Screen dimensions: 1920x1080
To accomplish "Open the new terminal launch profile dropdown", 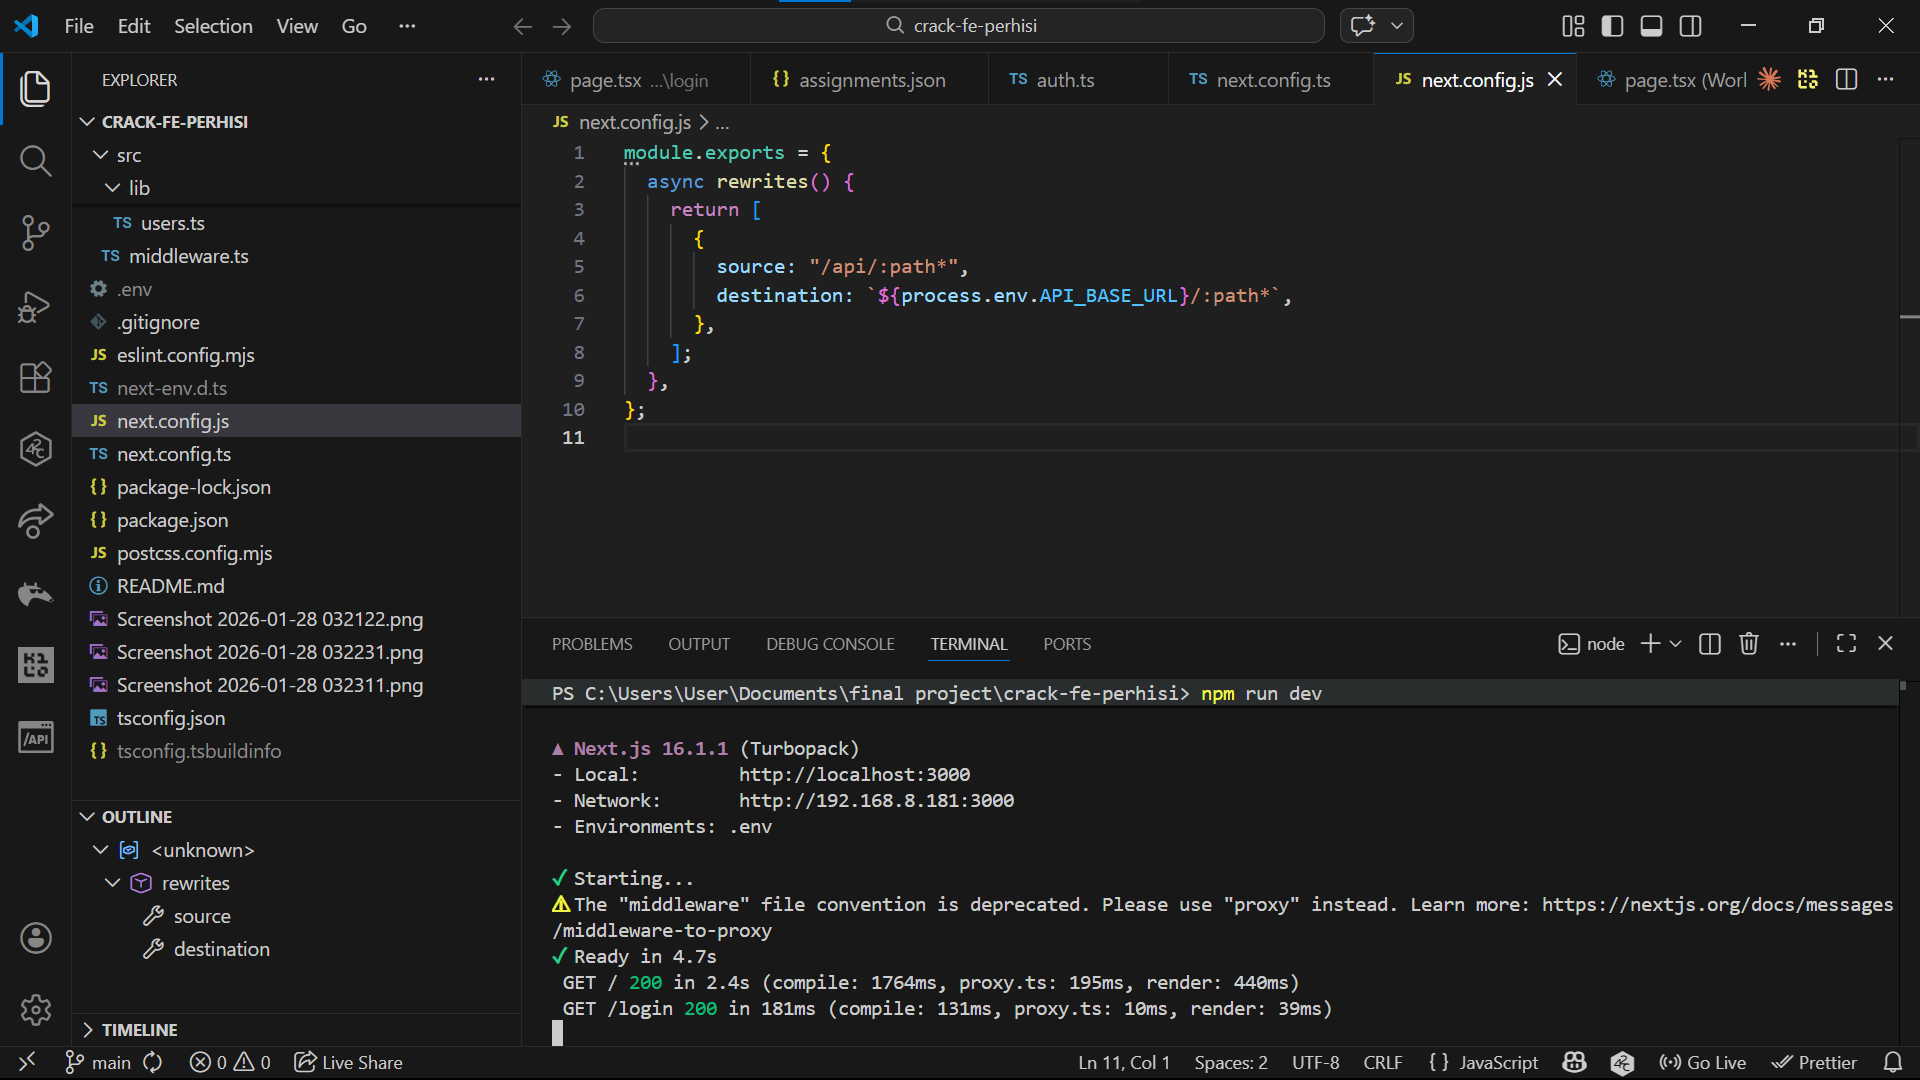I will 1676,644.
